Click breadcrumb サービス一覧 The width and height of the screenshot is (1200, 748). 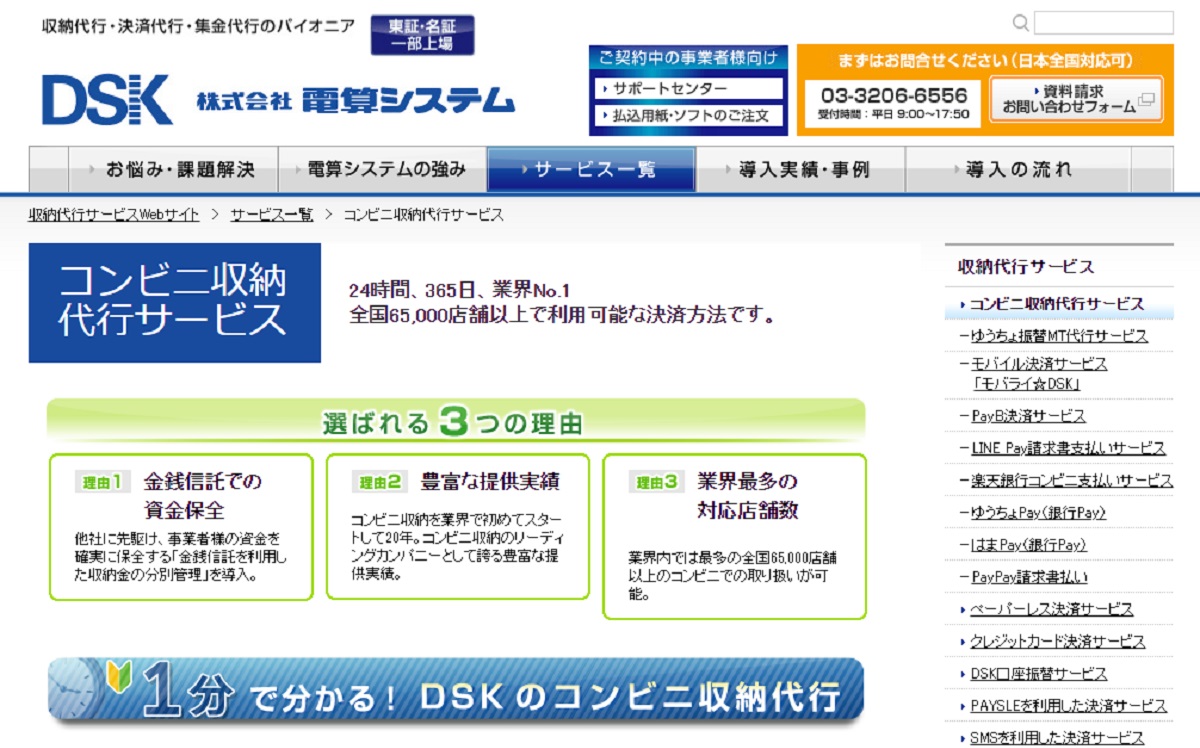pos(271,215)
